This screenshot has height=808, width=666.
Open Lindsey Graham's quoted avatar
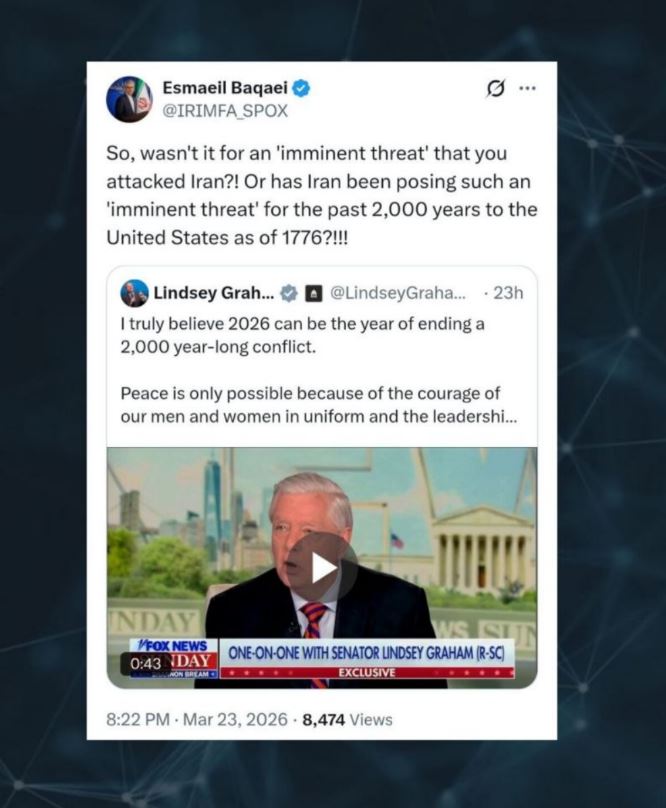click(134, 293)
